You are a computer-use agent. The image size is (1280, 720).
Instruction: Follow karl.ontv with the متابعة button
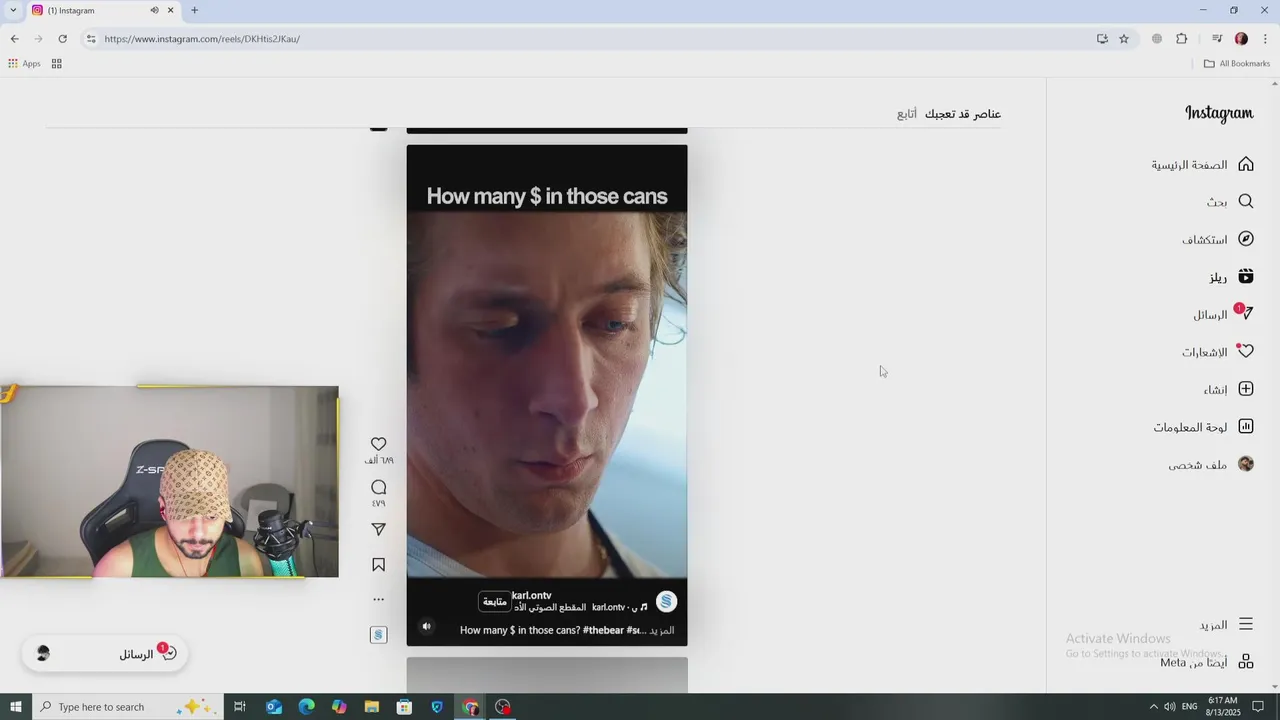[494, 602]
